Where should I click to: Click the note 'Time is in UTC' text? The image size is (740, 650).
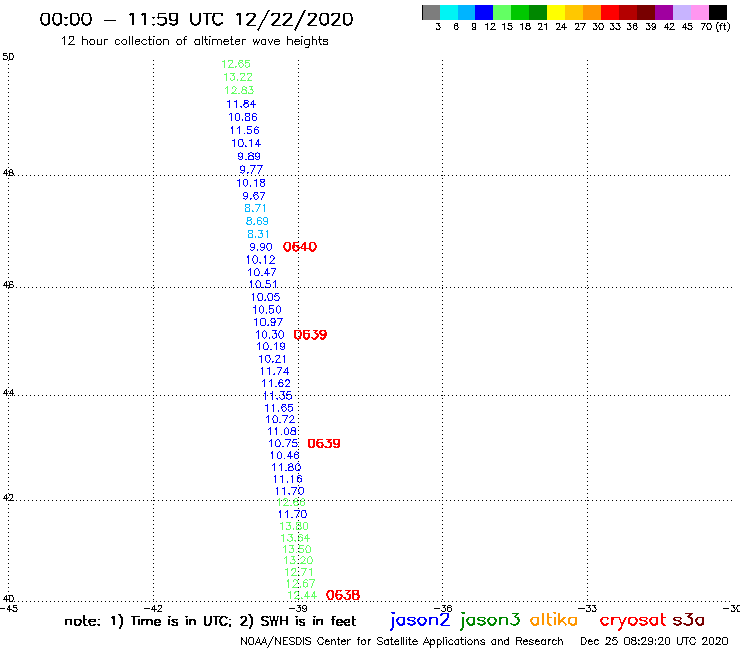(x=181, y=621)
